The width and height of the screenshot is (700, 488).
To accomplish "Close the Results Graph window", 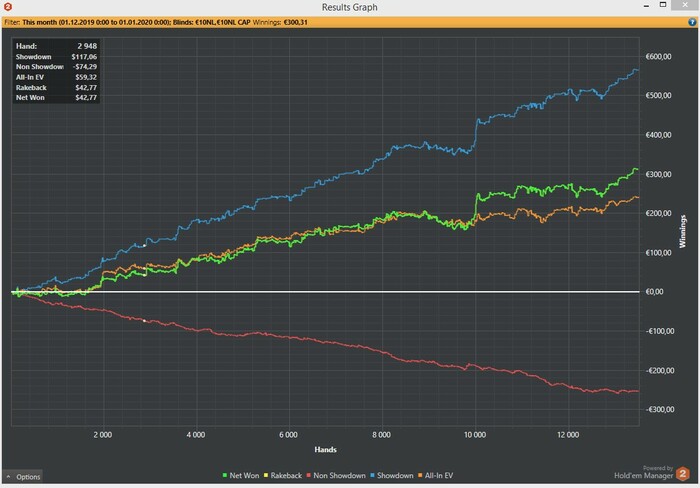I will [x=685, y=5].
